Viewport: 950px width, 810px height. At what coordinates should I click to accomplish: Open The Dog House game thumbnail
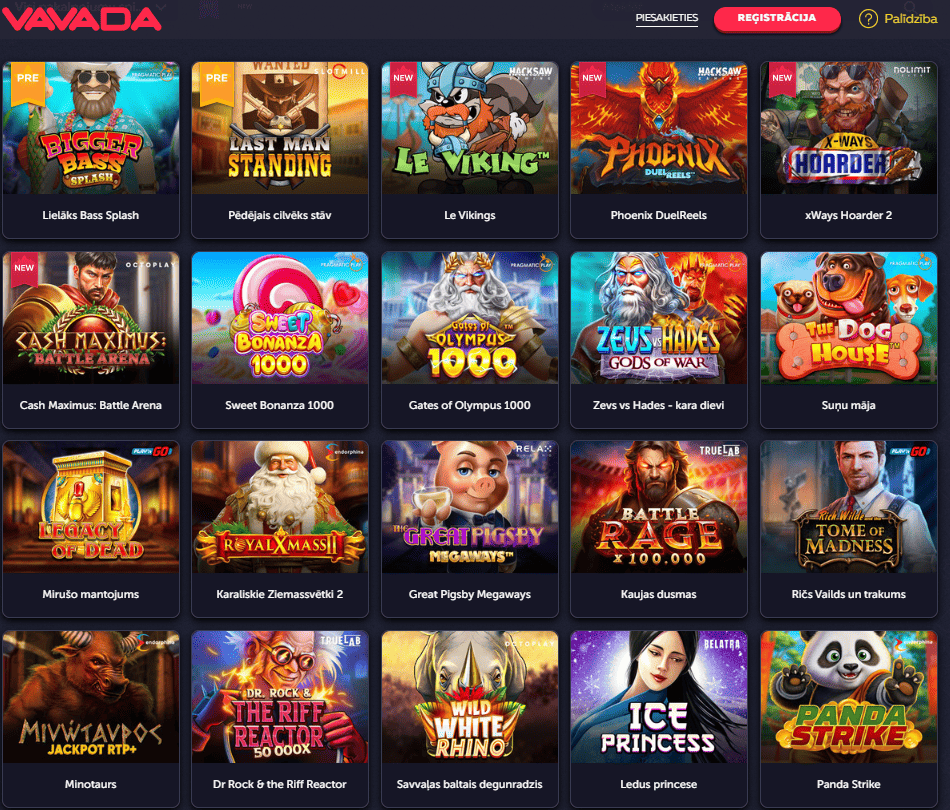point(849,317)
